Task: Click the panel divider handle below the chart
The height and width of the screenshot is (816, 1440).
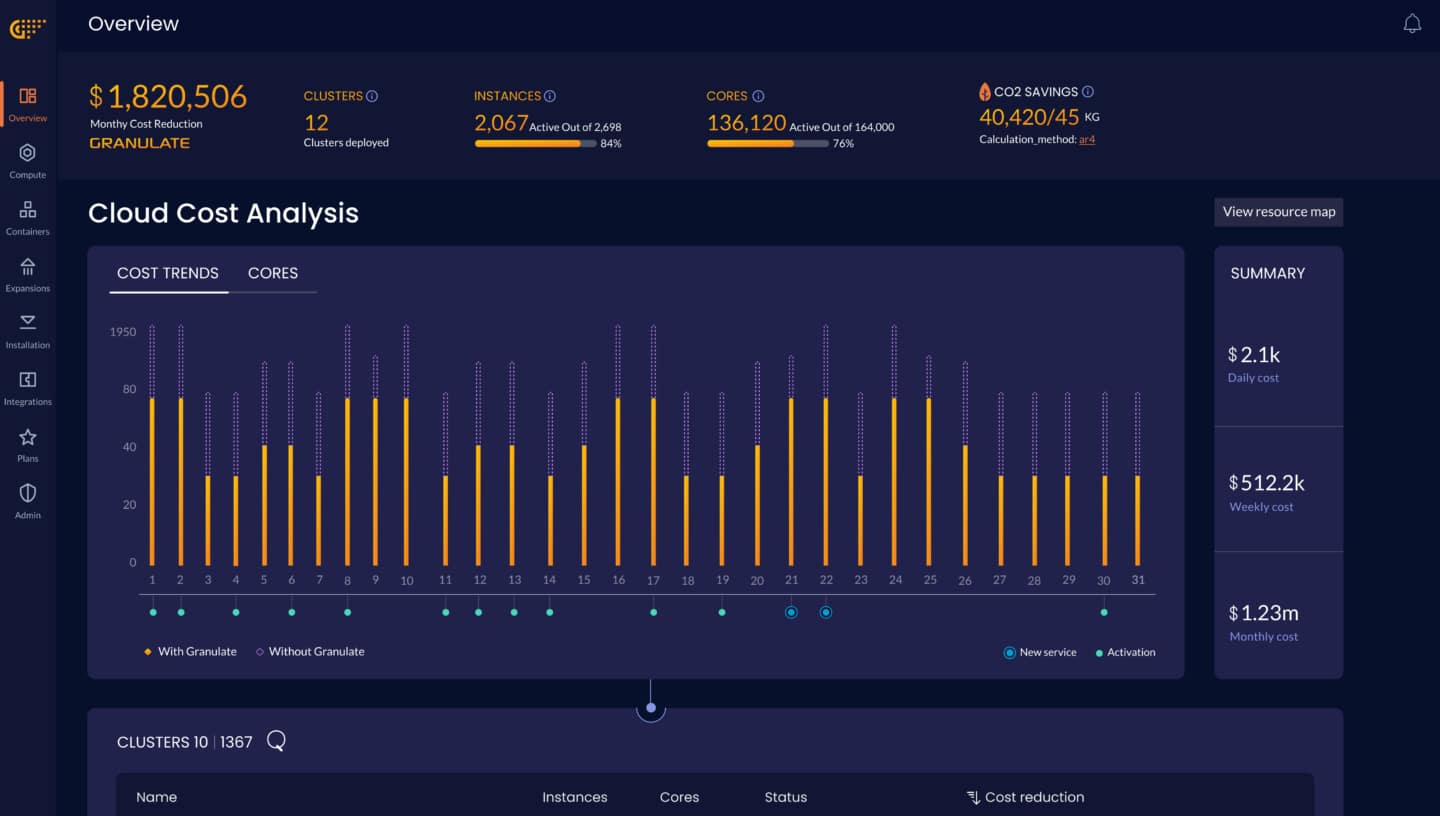Action: 651,707
